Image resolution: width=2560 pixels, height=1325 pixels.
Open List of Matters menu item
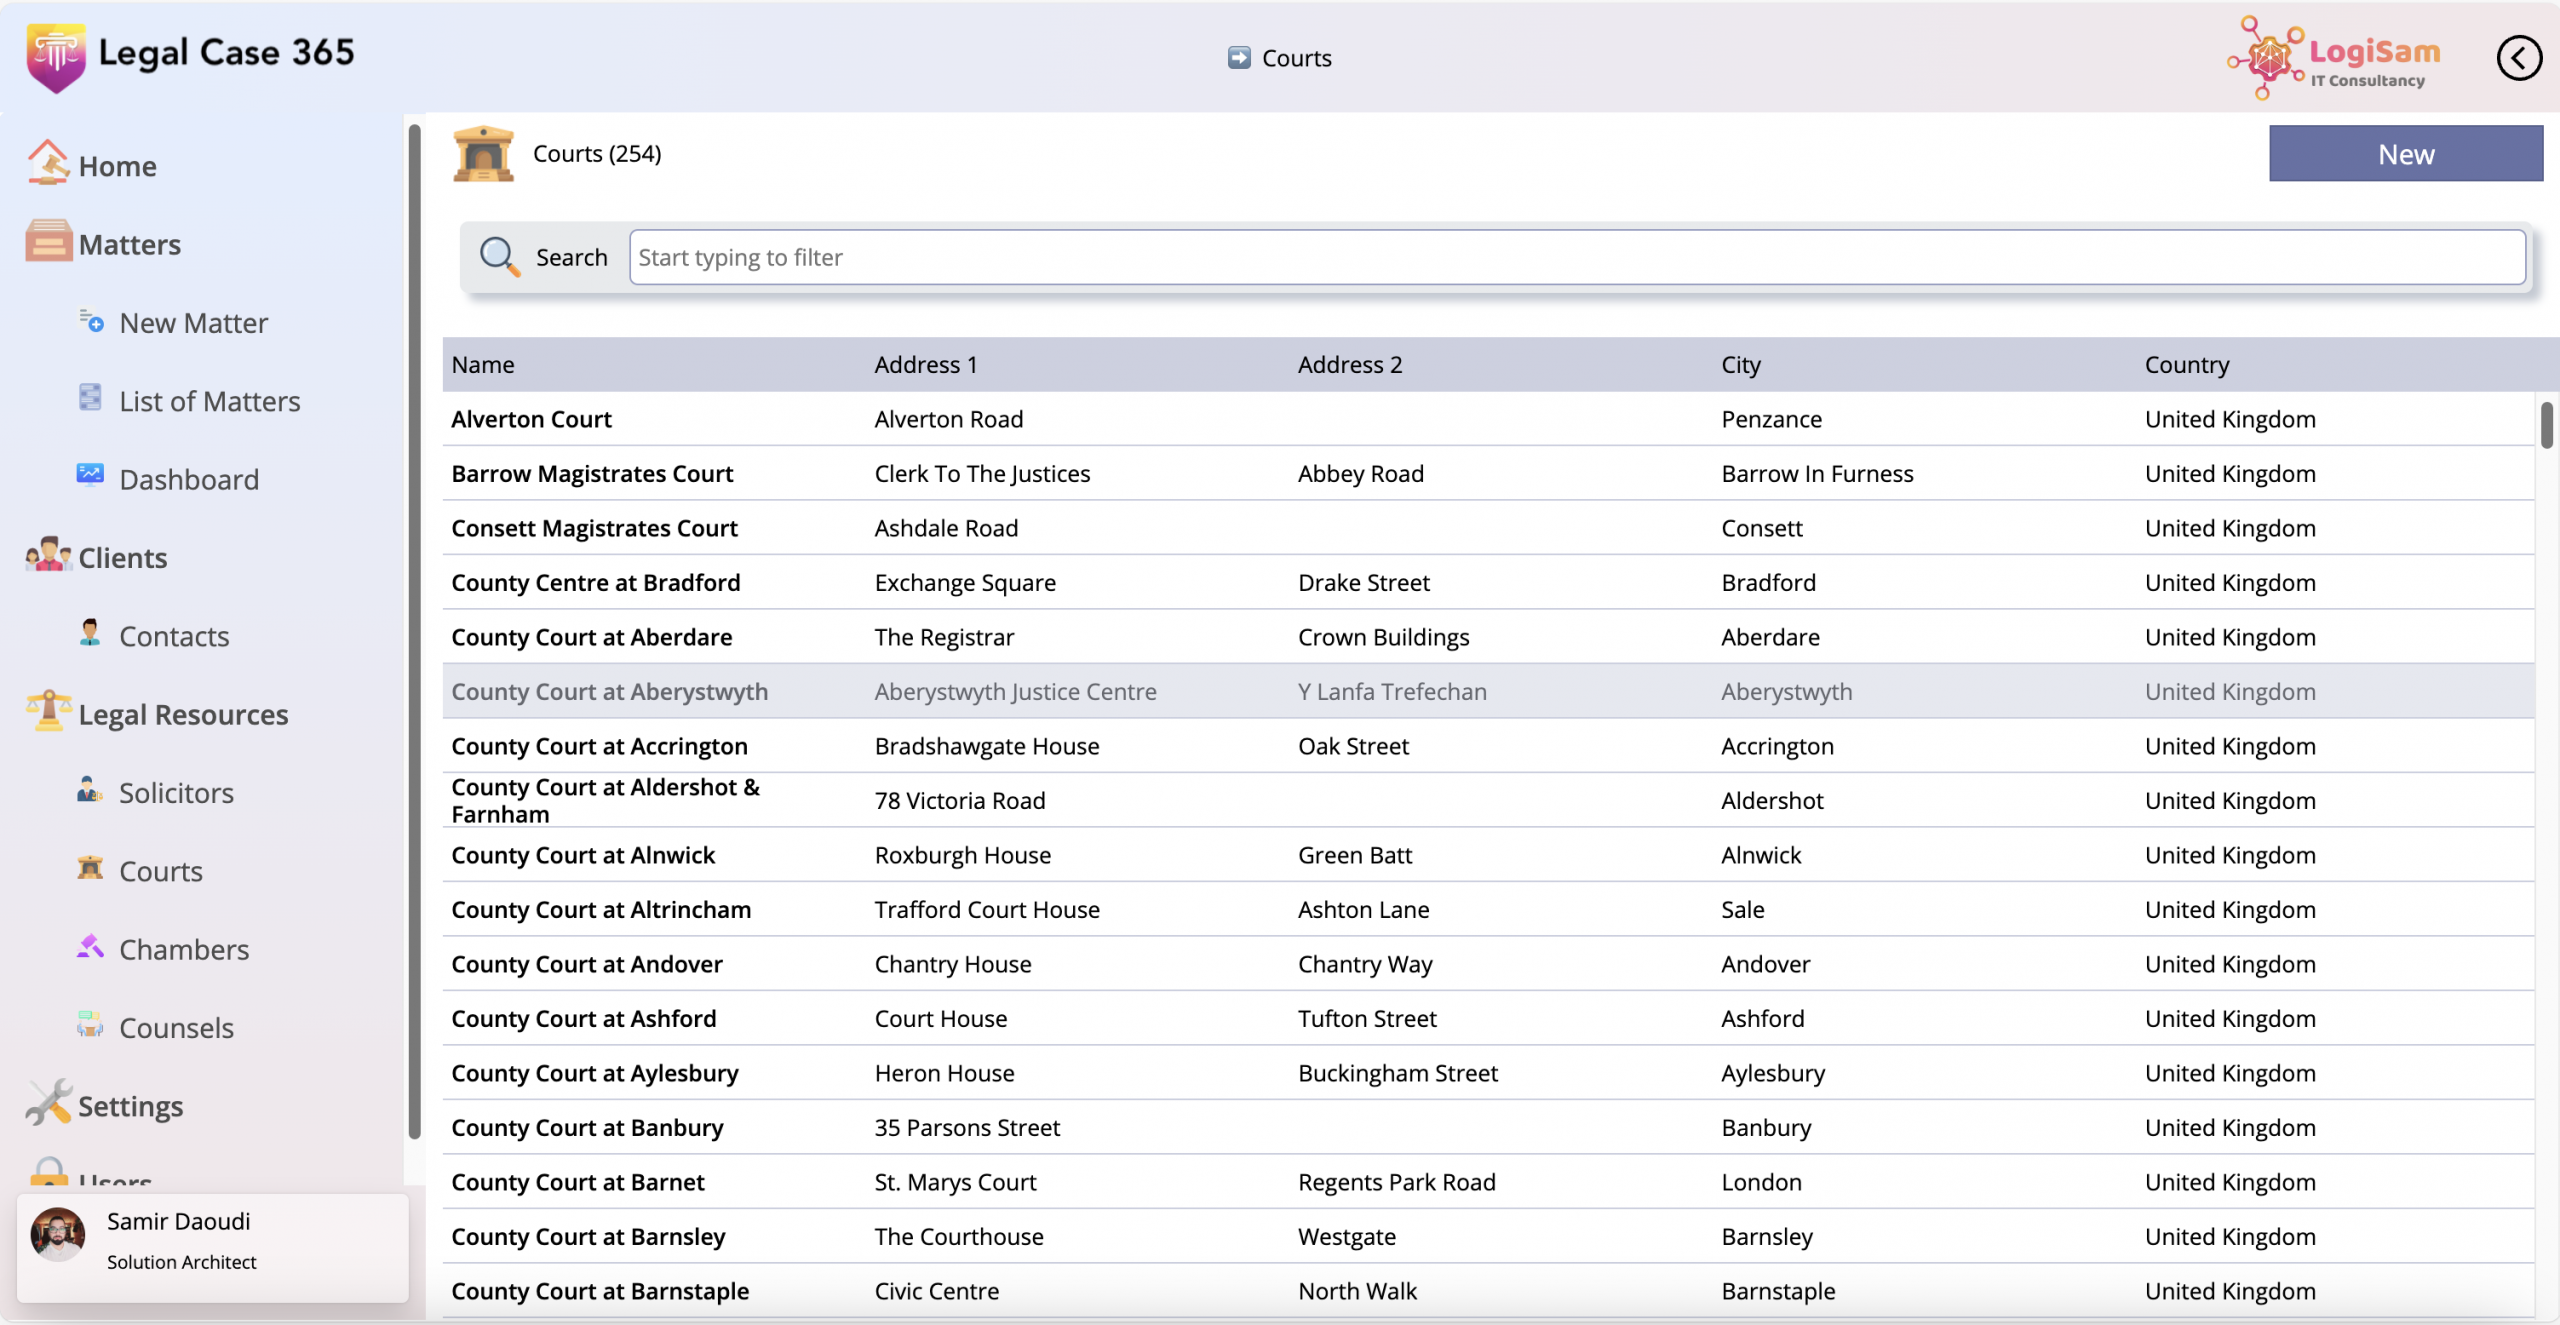(209, 401)
